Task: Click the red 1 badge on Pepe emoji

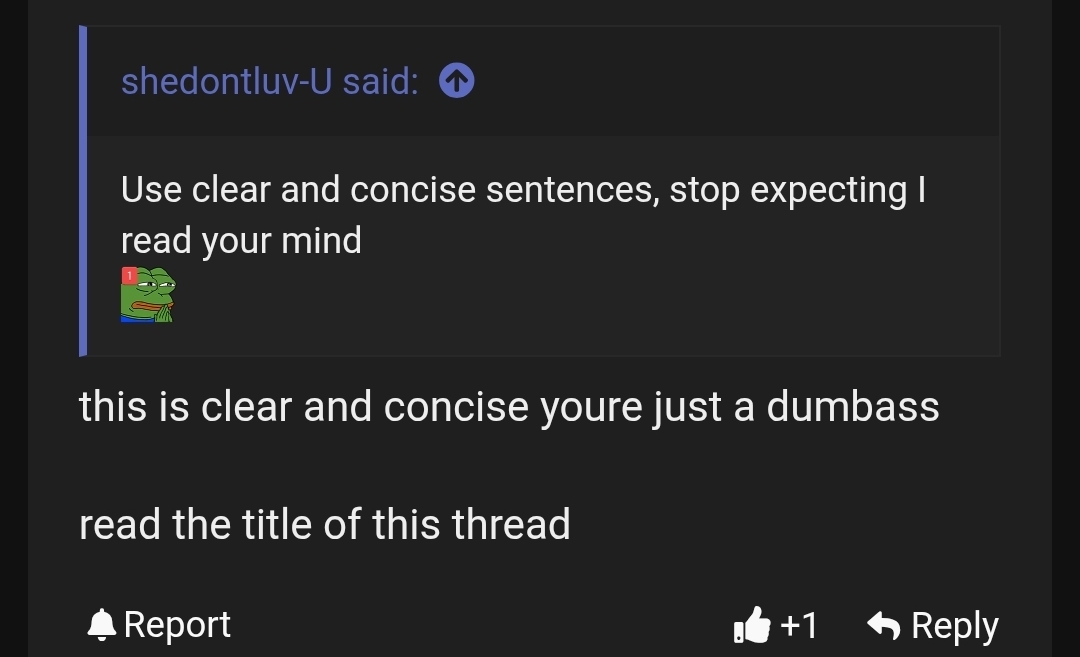Action: pyautogui.click(x=129, y=274)
